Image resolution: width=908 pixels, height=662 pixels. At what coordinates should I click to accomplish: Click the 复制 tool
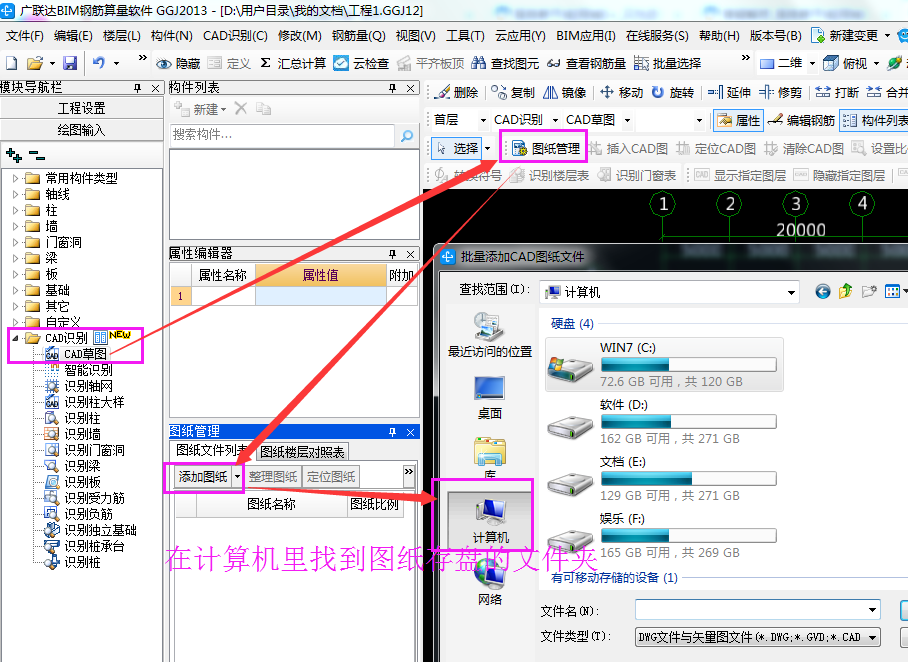click(x=513, y=92)
